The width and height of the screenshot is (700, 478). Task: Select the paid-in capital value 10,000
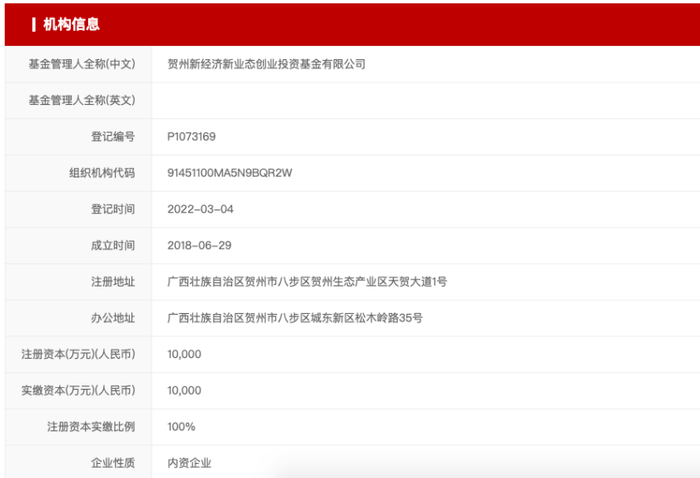pyautogui.click(x=184, y=391)
